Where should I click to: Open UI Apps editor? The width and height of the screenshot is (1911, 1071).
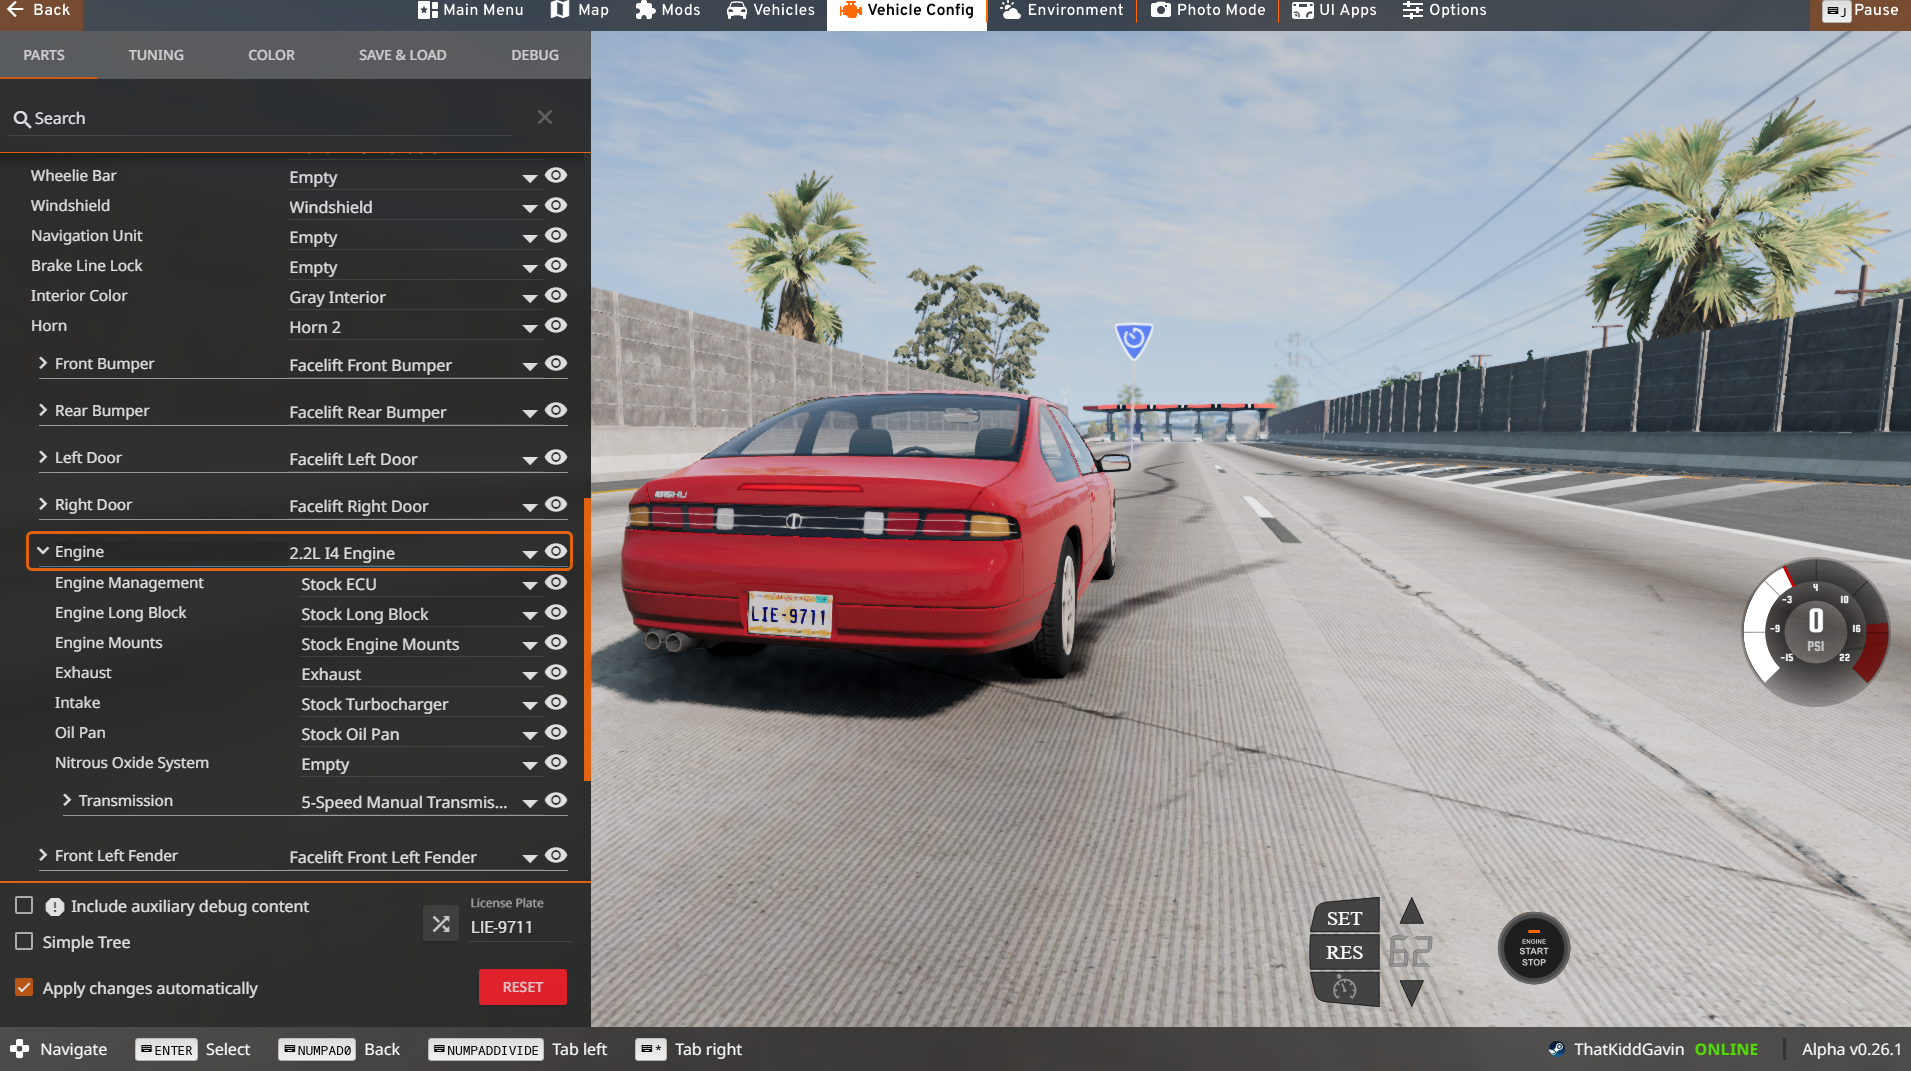pos(1334,10)
